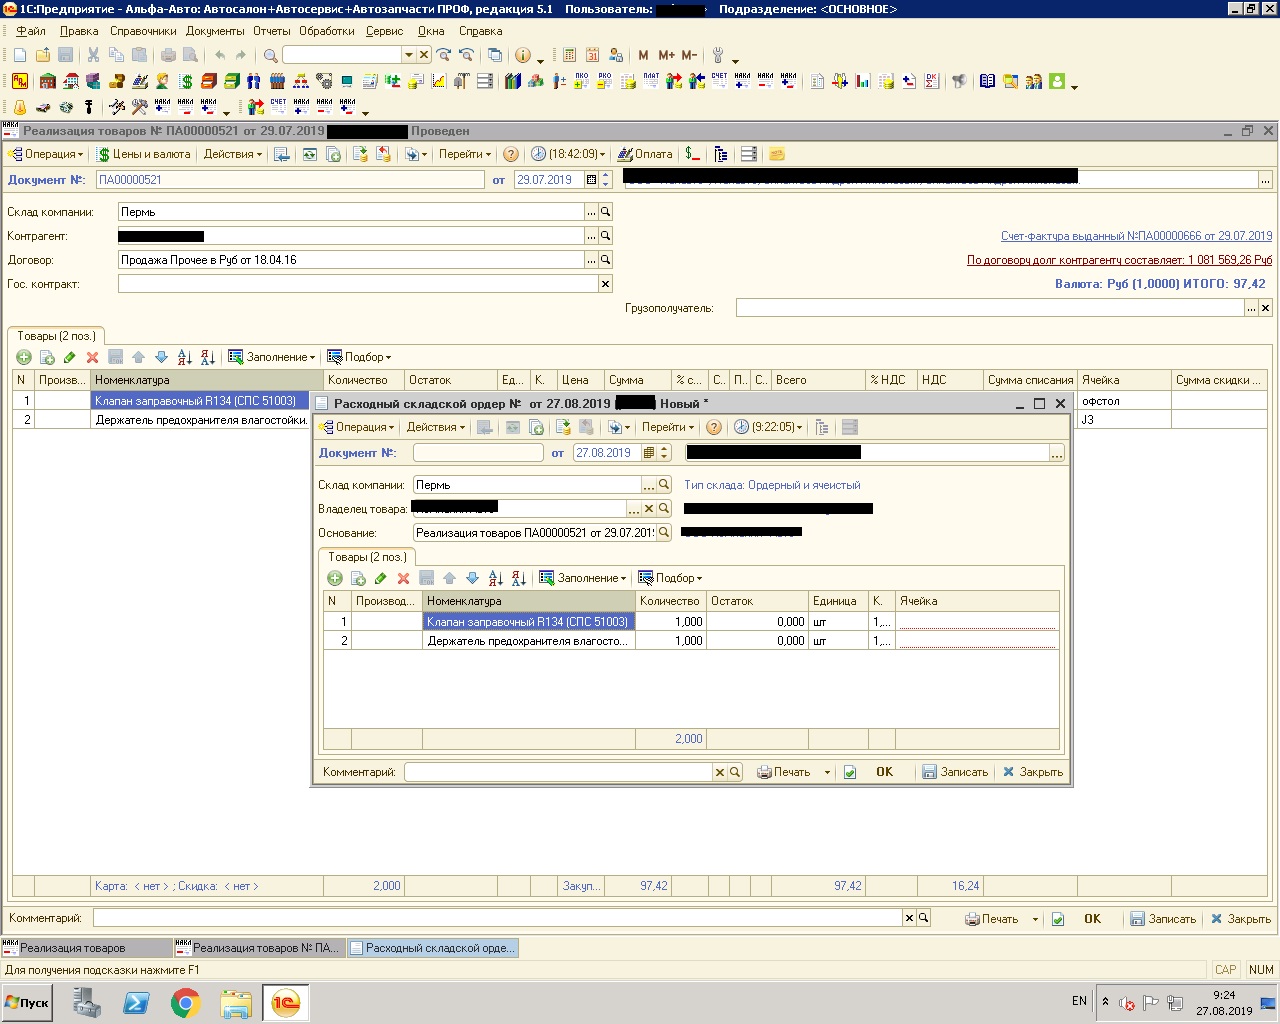Viewport: 1280px width, 1024px height.
Task: Click magnifier next to Склад компании Пермь in order window
Action: [663, 485]
